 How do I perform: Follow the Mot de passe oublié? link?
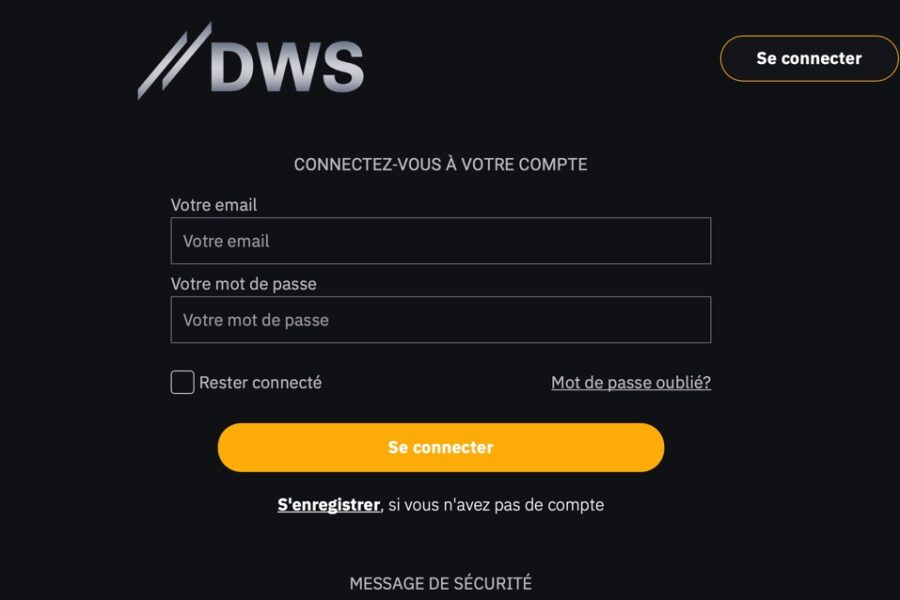[631, 382]
